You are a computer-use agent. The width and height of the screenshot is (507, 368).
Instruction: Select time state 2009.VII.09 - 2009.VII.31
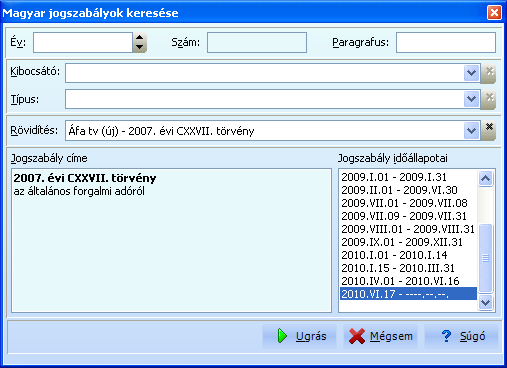point(408,216)
